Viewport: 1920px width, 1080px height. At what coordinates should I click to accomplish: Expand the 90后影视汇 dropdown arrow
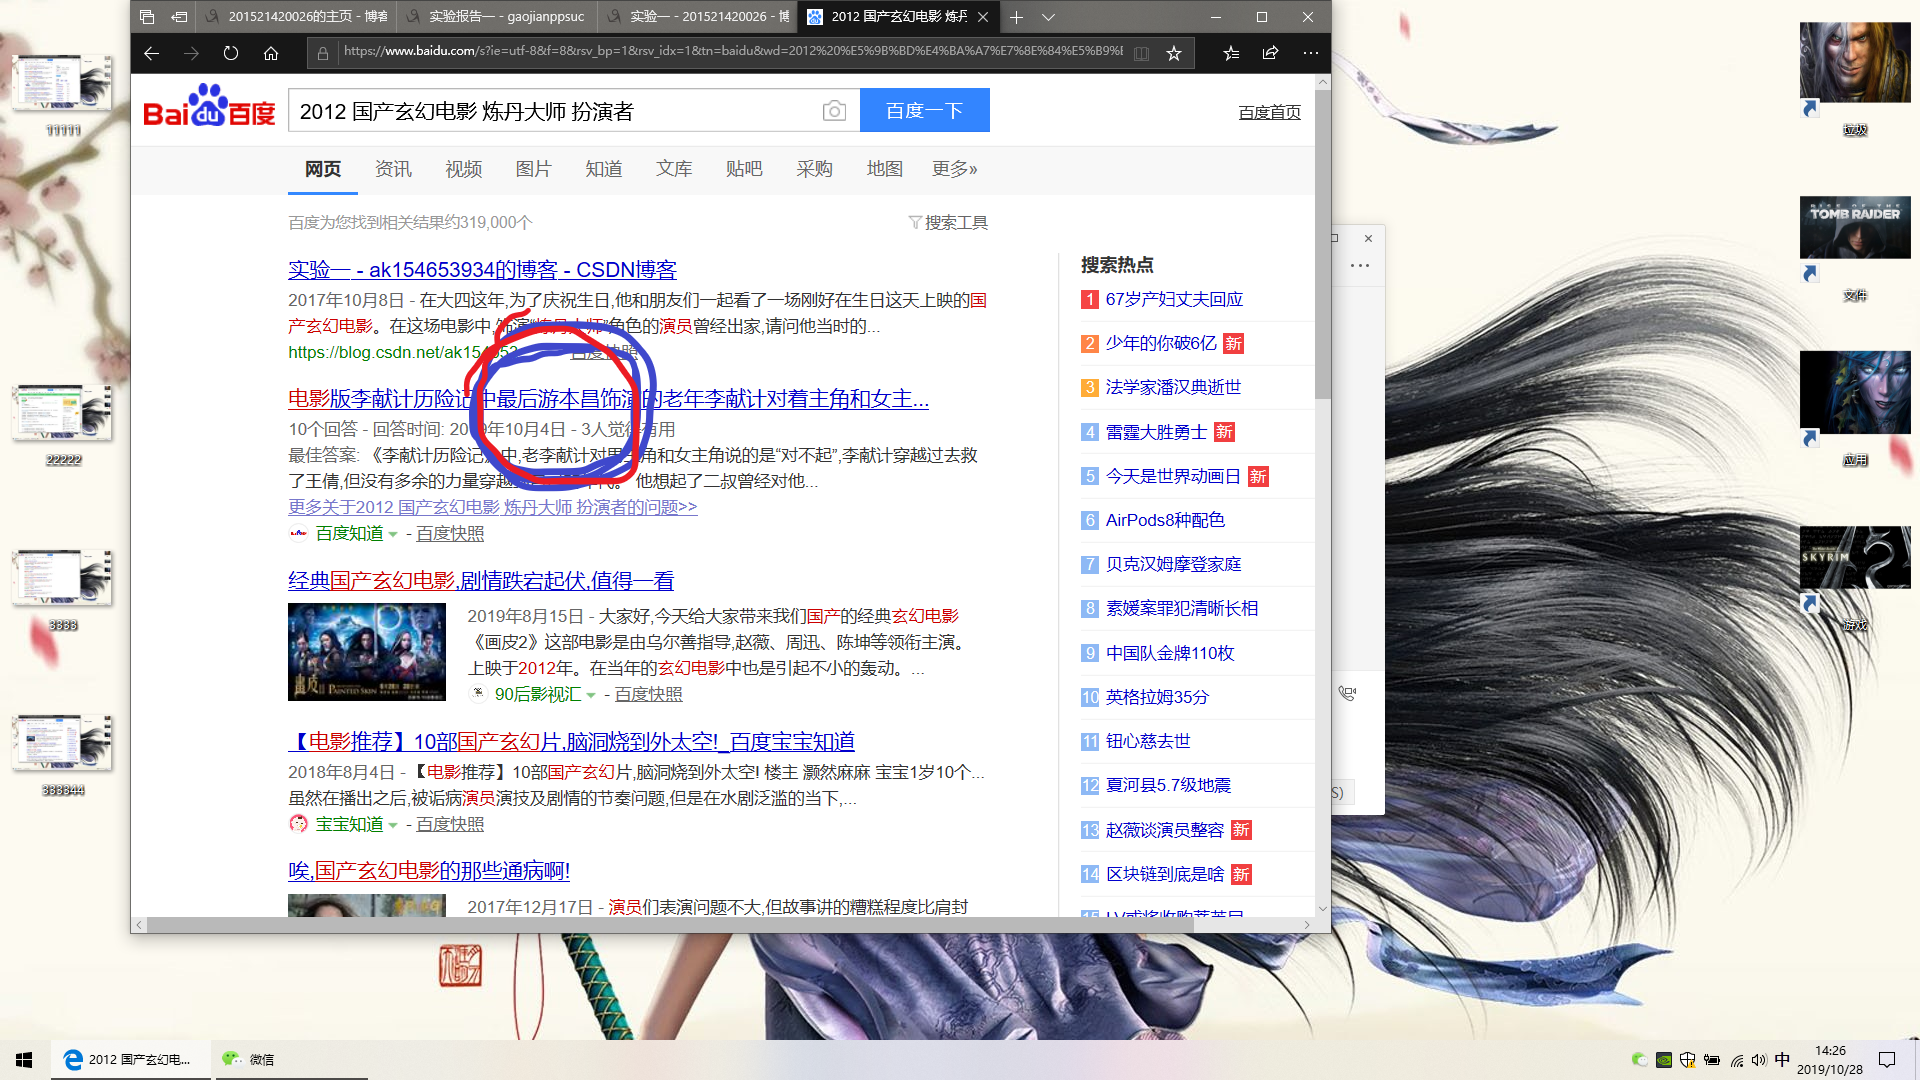coord(591,695)
